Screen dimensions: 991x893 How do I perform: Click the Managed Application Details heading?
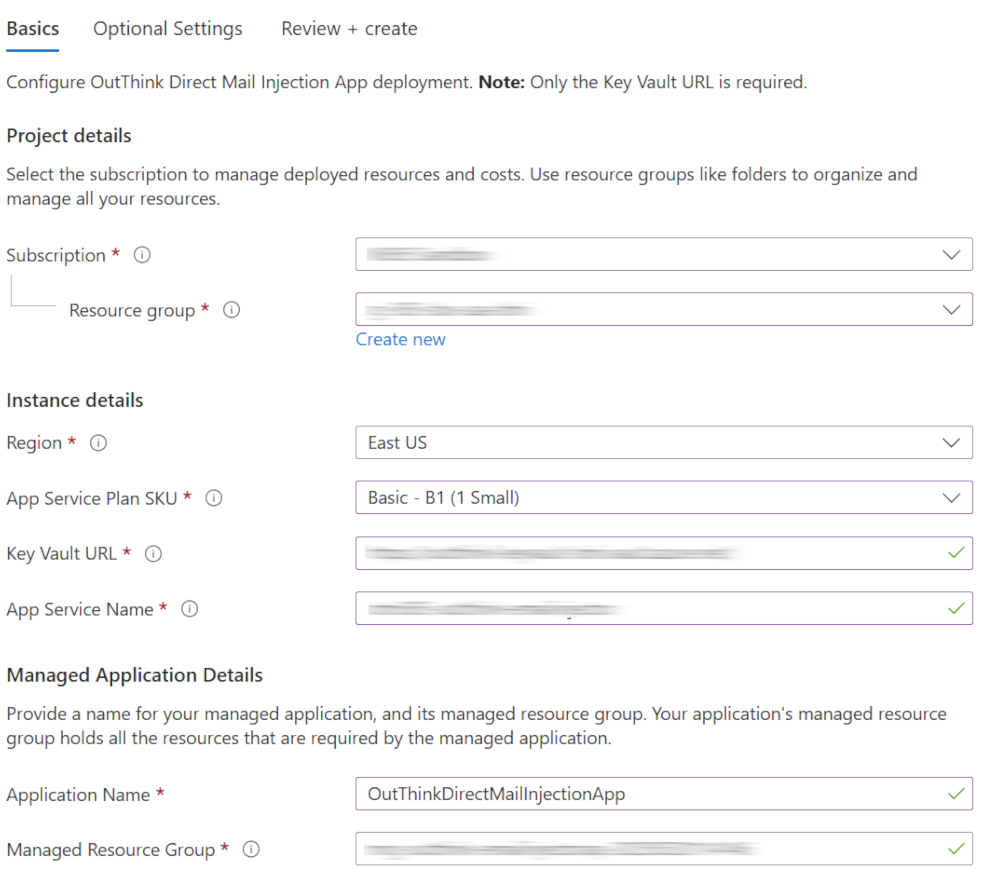[135, 675]
